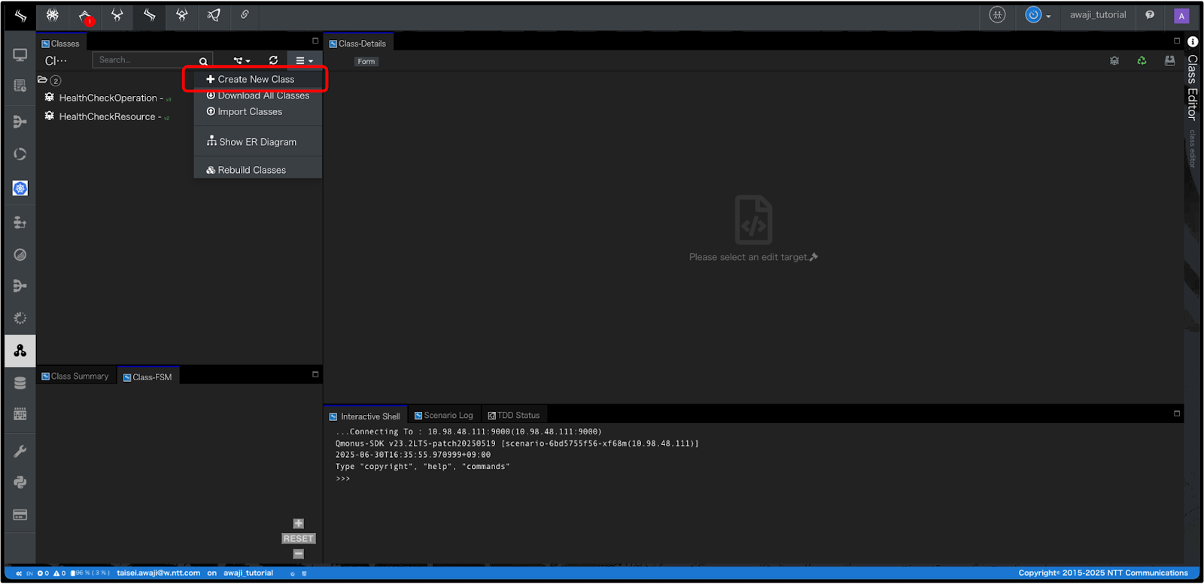Click the save icon in Class-Details toolbar
Viewport: 1204px width, 584px height.
click(1169, 61)
